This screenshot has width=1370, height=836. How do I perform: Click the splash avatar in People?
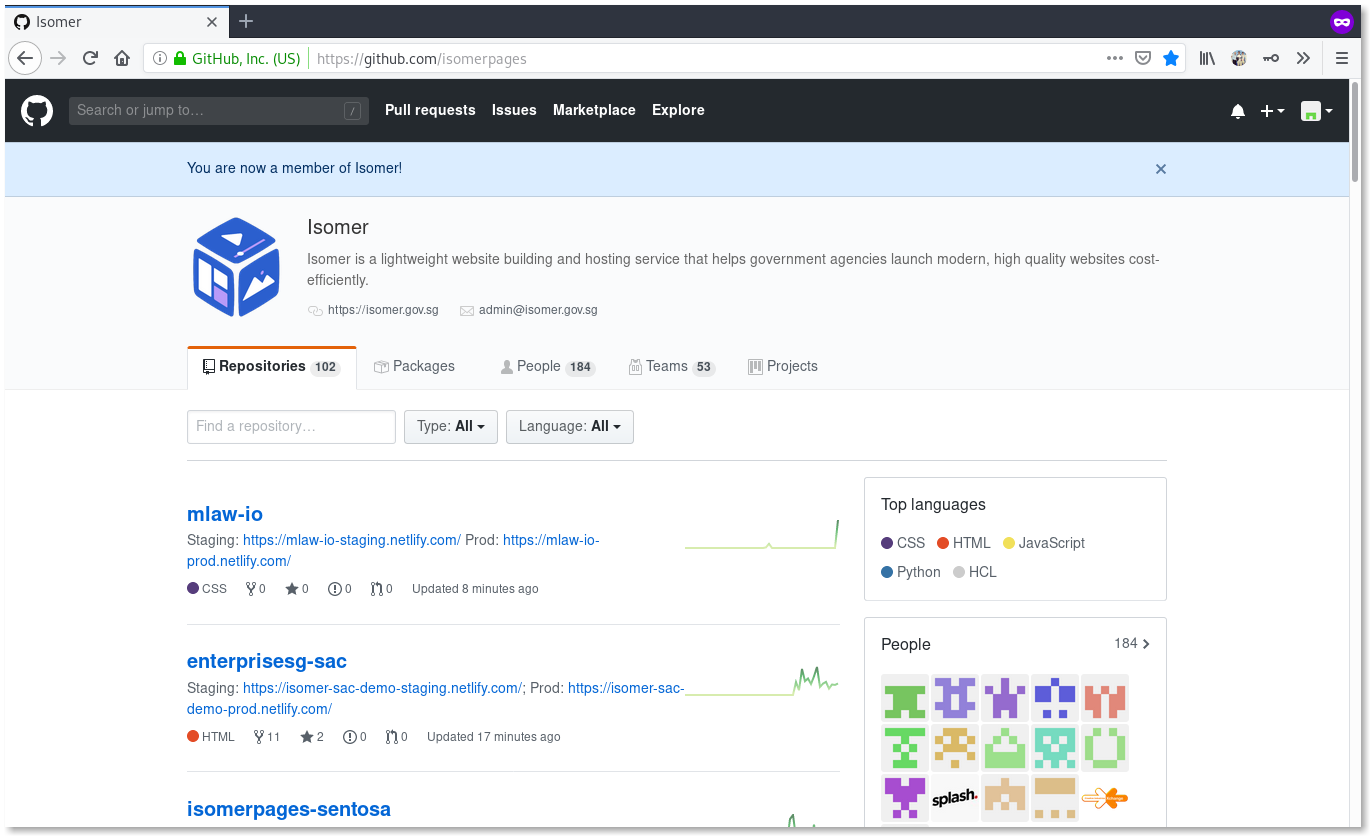[955, 798]
